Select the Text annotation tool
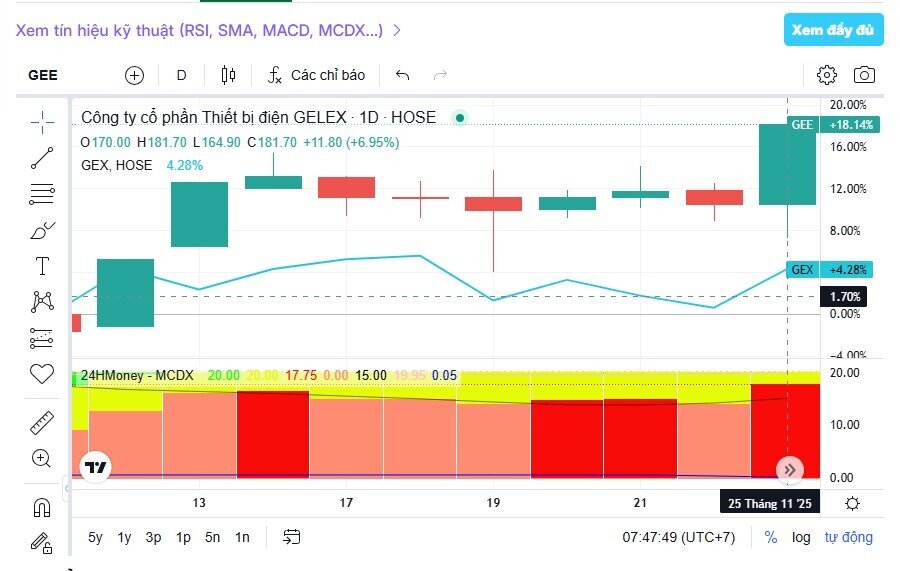The image size is (900, 571). pos(42,266)
